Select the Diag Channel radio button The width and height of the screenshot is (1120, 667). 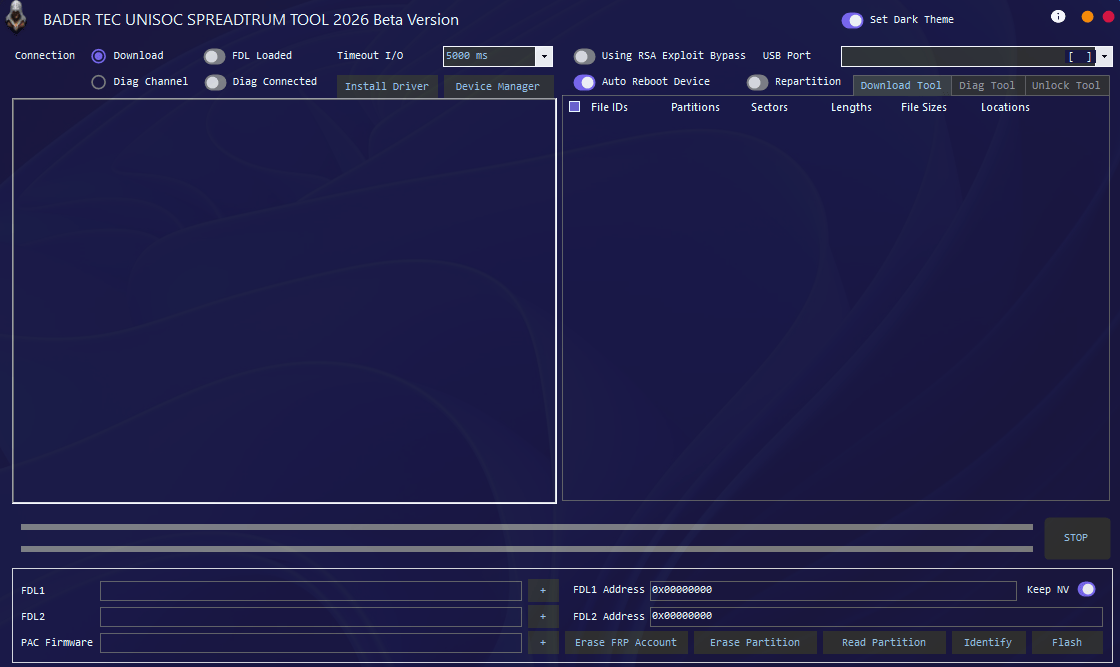point(98,82)
